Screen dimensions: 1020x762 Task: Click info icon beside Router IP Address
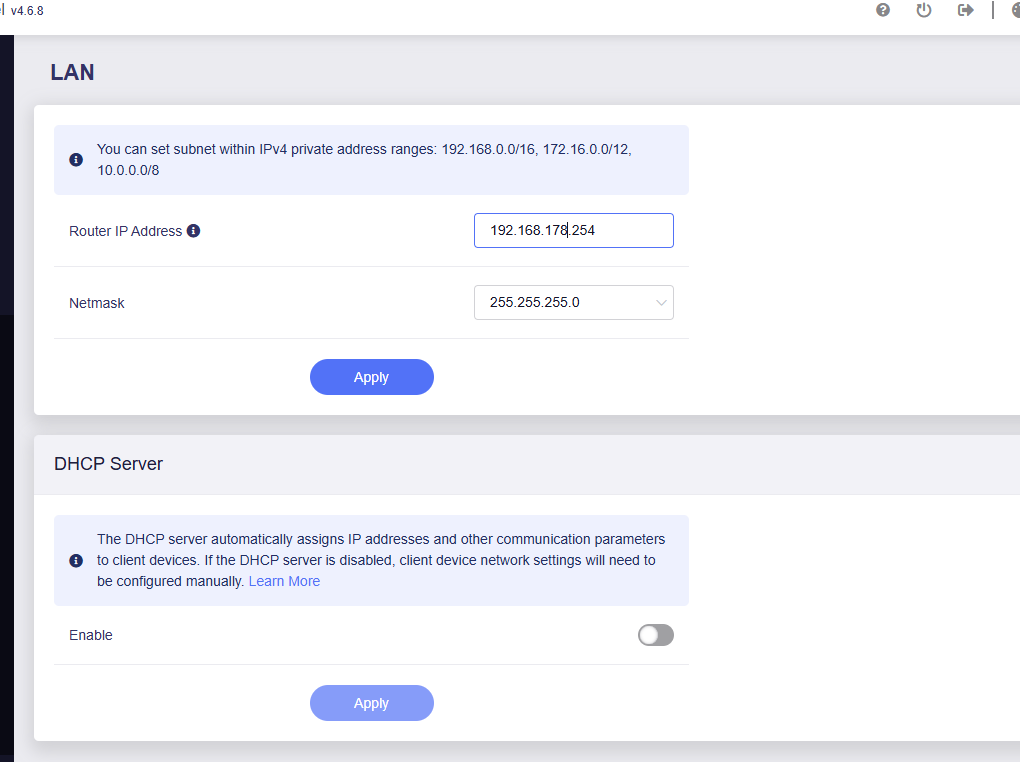point(194,230)
